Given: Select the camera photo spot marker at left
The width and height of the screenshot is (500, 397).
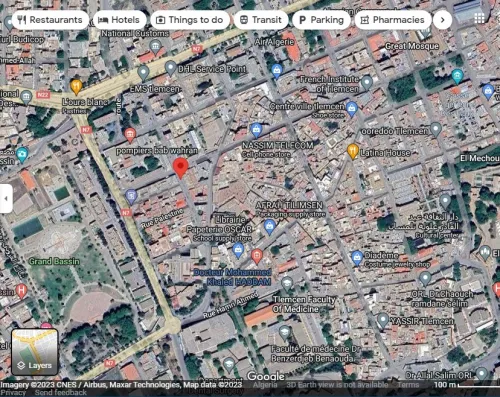Looking at the screenshot, I should click(x=22, y=154).
